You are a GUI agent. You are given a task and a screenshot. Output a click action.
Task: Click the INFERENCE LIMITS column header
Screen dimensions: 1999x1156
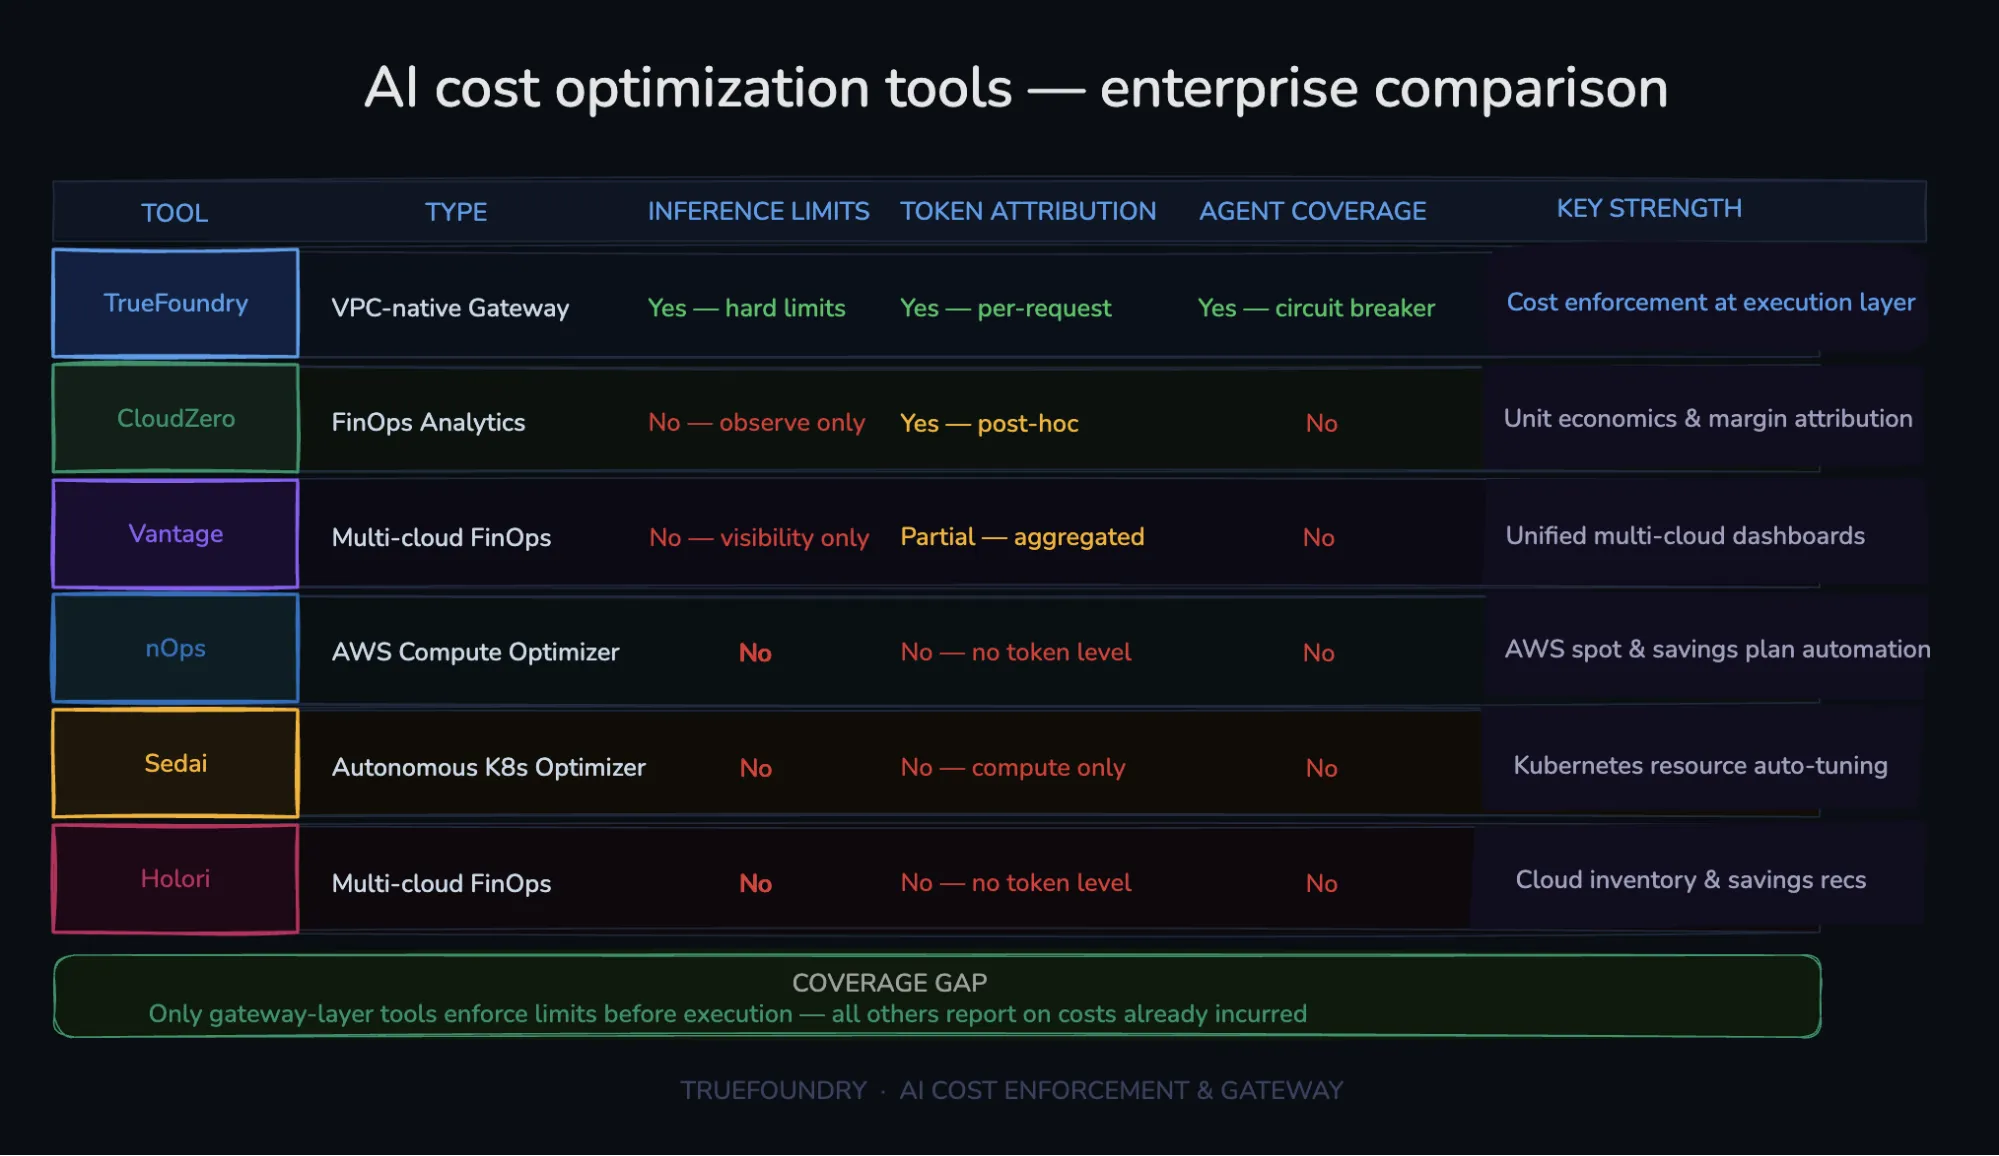[x=758, y=211]
